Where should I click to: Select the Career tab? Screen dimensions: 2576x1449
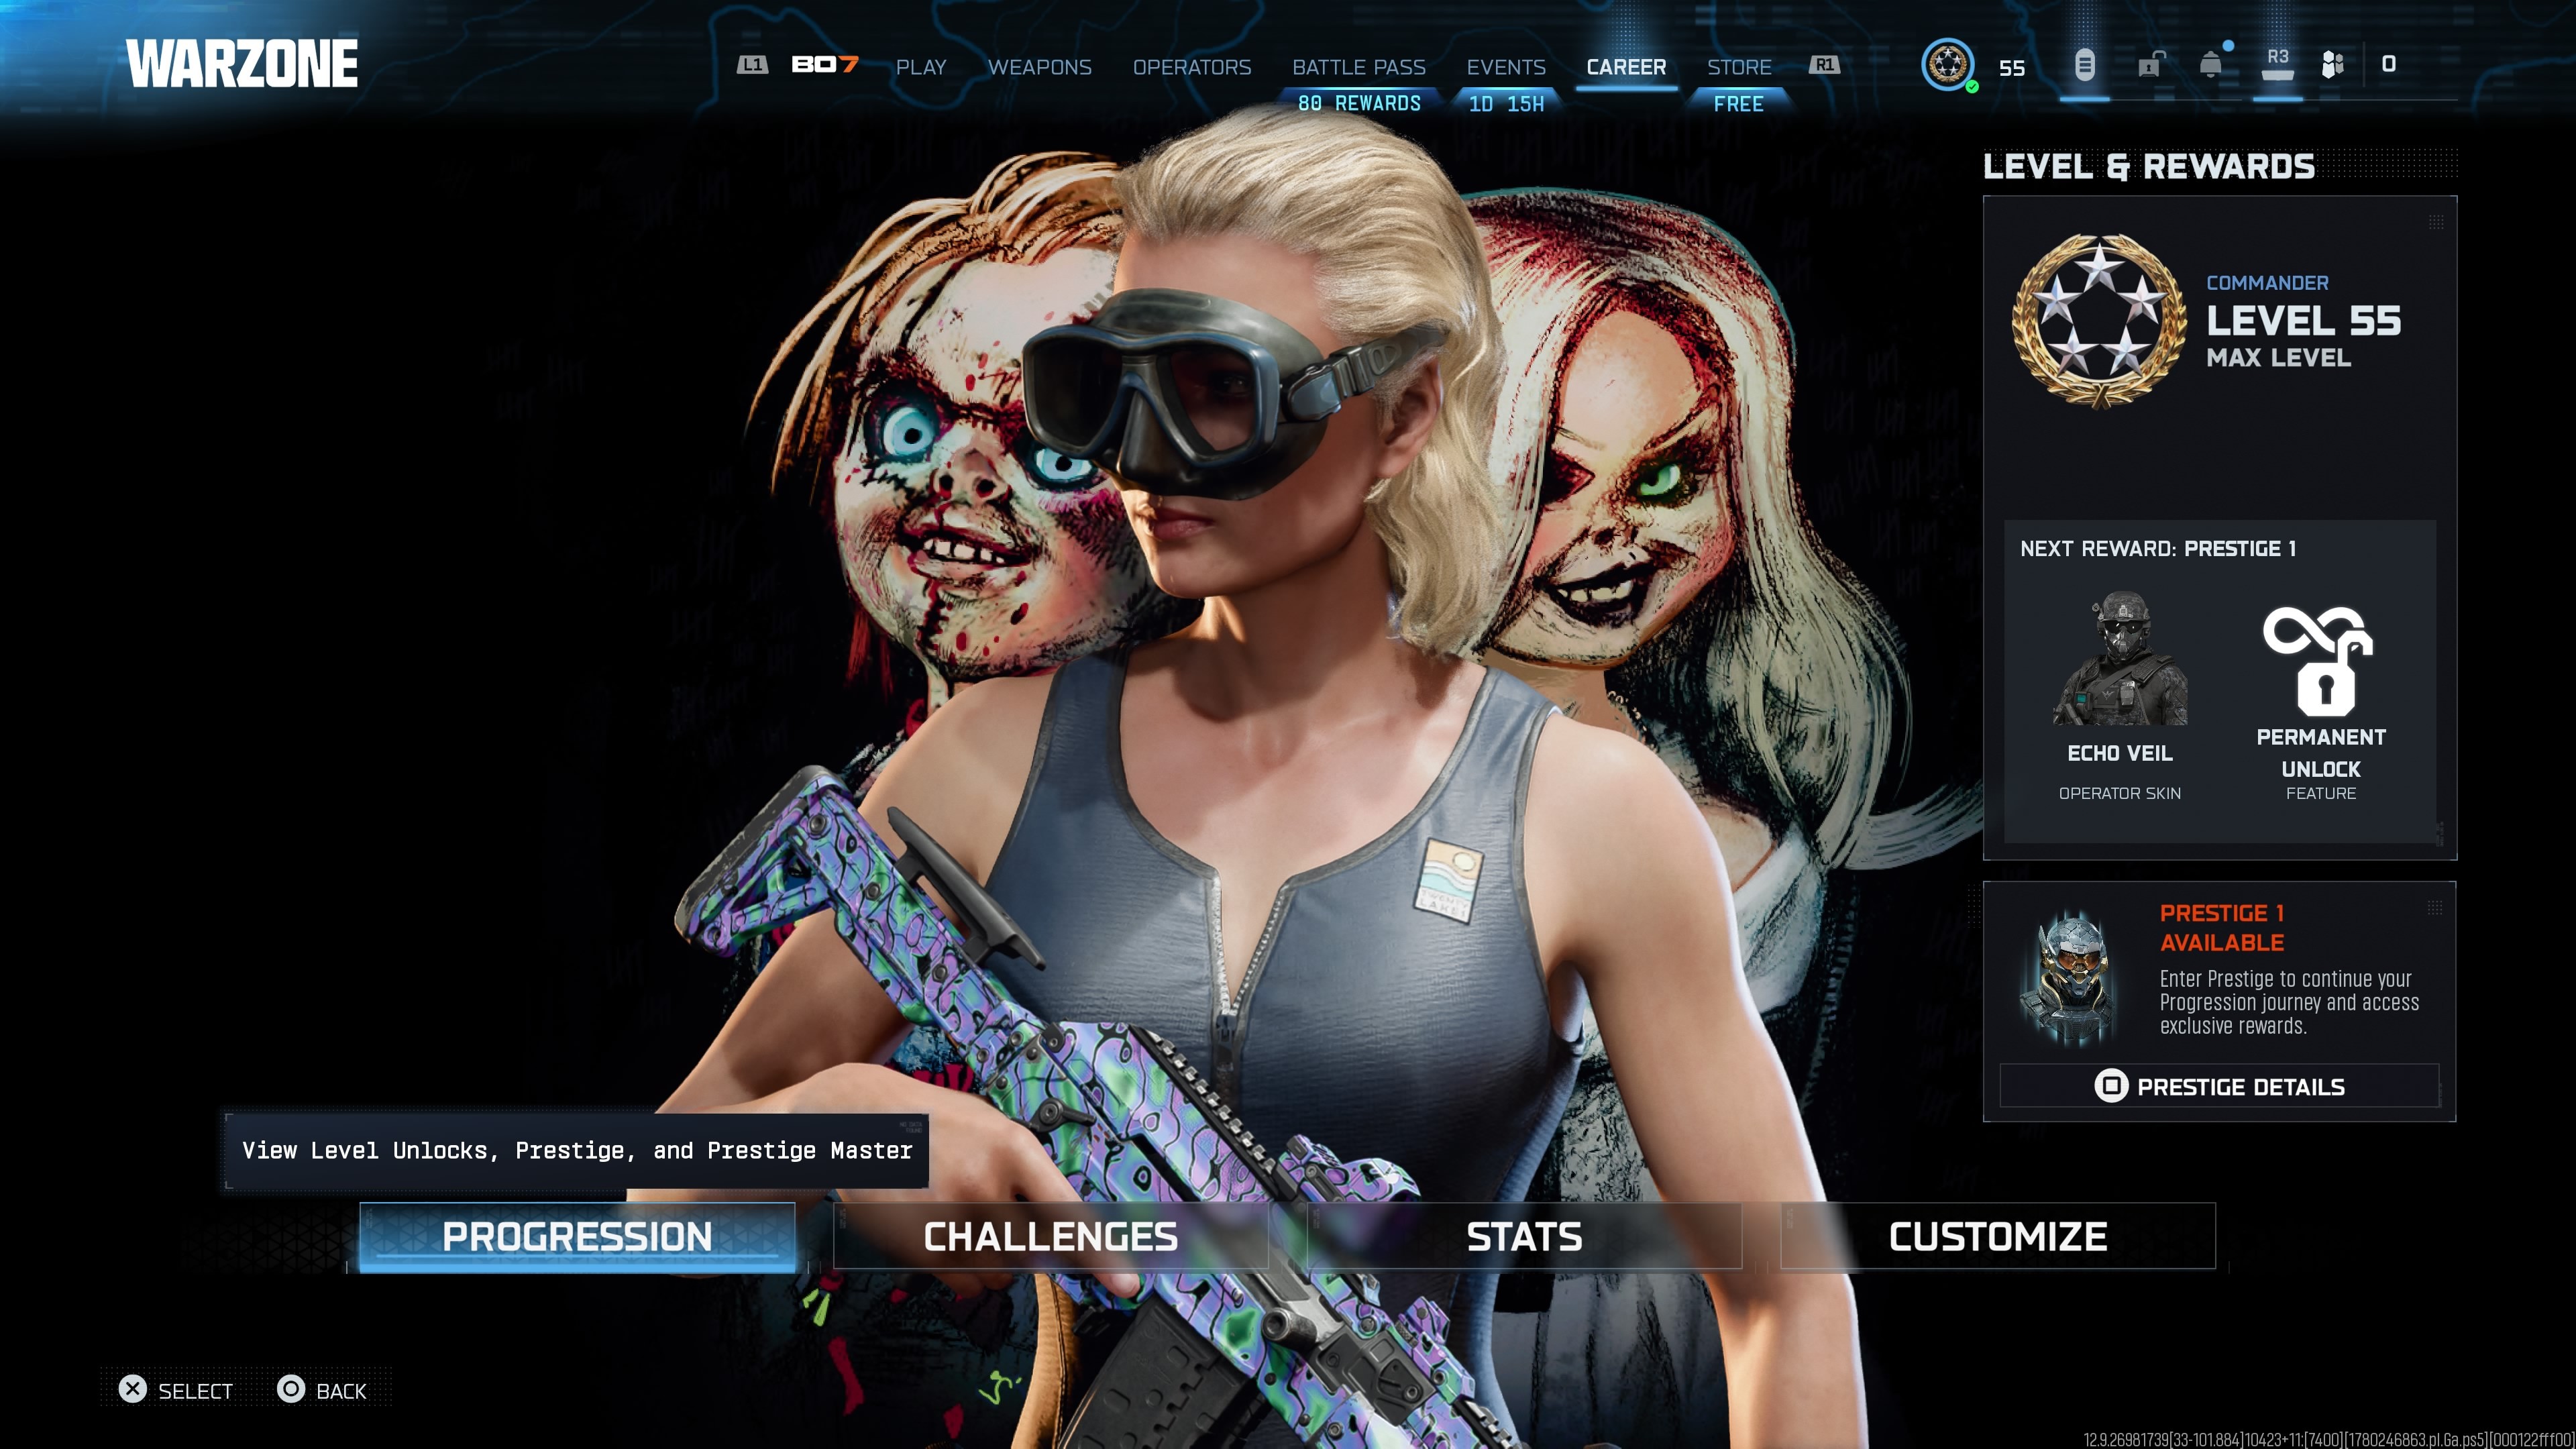1626,67
